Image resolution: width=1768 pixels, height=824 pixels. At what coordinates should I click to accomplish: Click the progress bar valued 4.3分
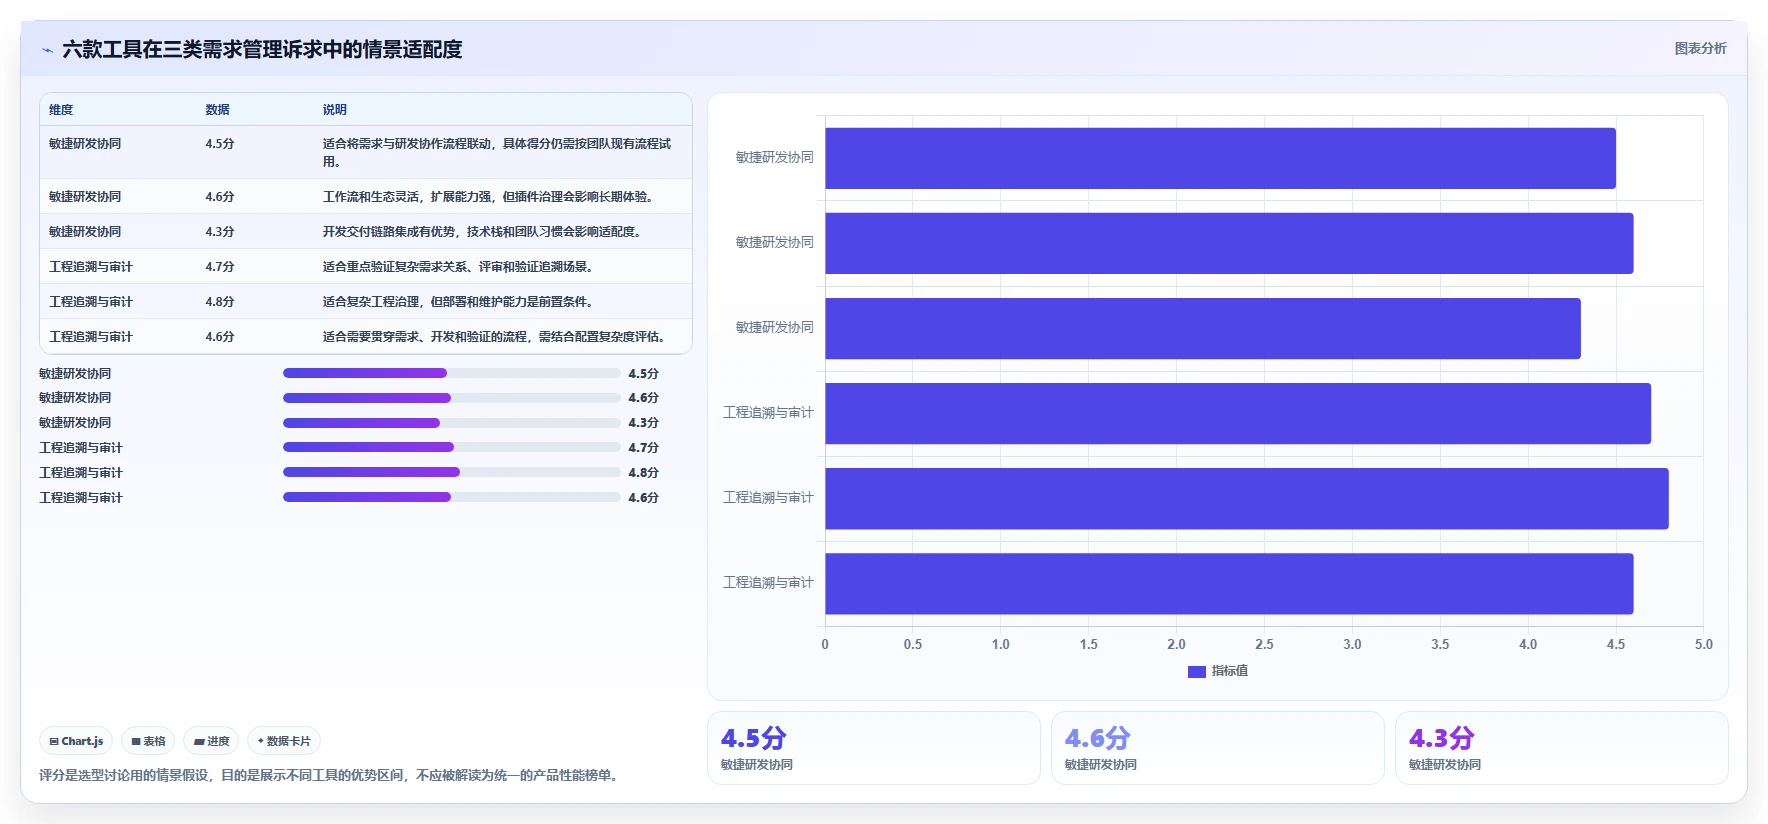[451, 423]
